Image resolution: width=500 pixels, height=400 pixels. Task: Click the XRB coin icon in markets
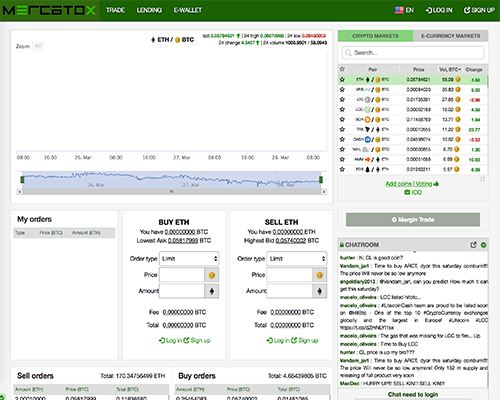coord(367,90)
